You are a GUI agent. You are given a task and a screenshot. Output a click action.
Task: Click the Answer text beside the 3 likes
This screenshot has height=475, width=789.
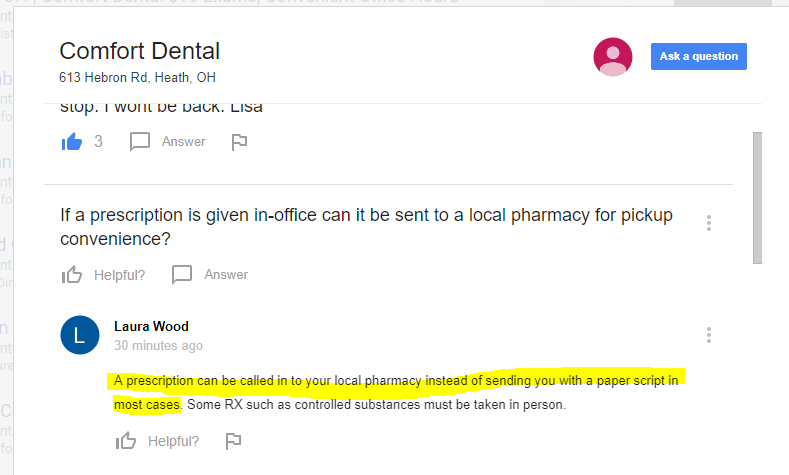pyautogui.click(x=183, y=142)
